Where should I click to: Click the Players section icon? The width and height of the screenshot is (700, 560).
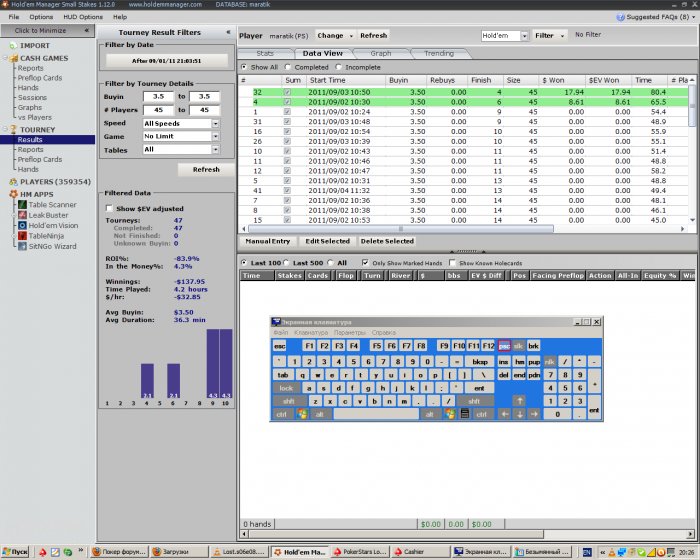coord(12,183)
